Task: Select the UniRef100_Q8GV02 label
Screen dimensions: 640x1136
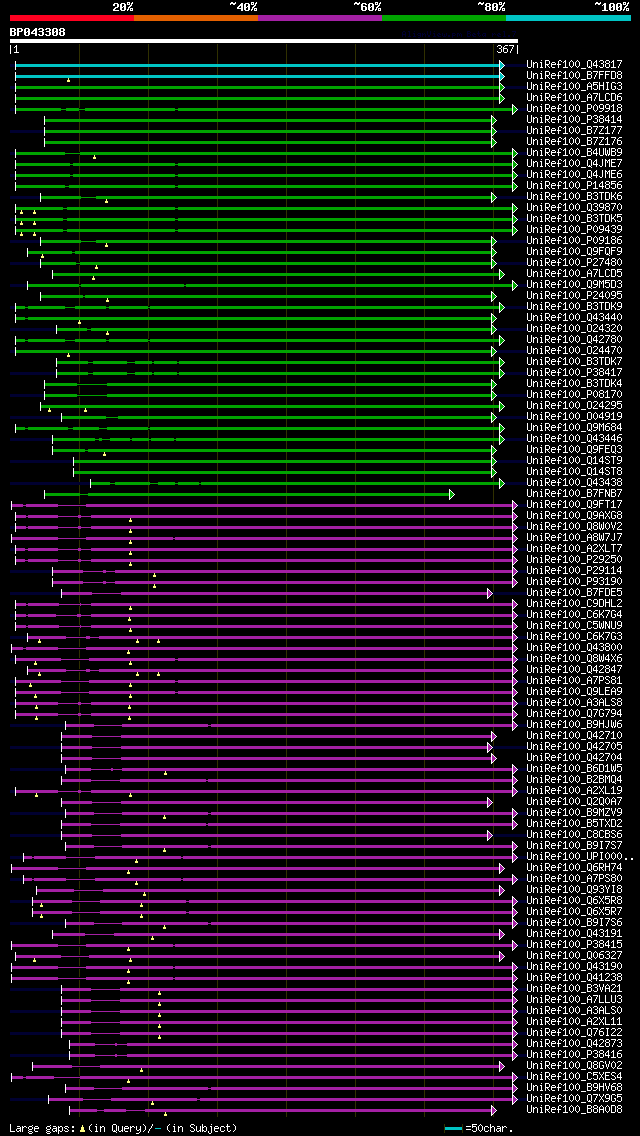Action: [x=574, y=1066]
